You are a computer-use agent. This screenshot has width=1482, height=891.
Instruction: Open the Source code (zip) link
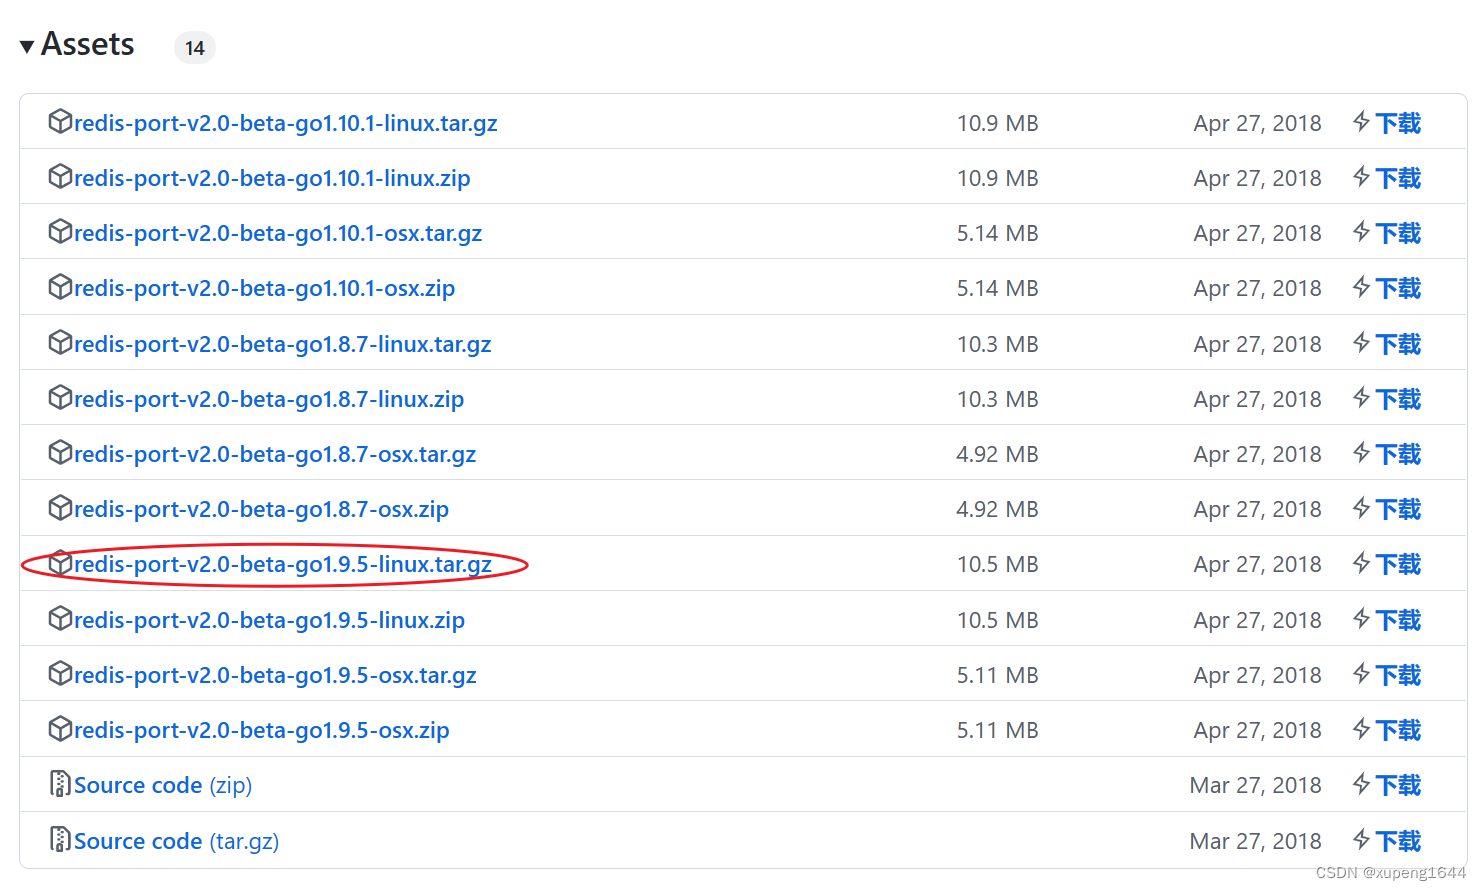coord(163,785)
